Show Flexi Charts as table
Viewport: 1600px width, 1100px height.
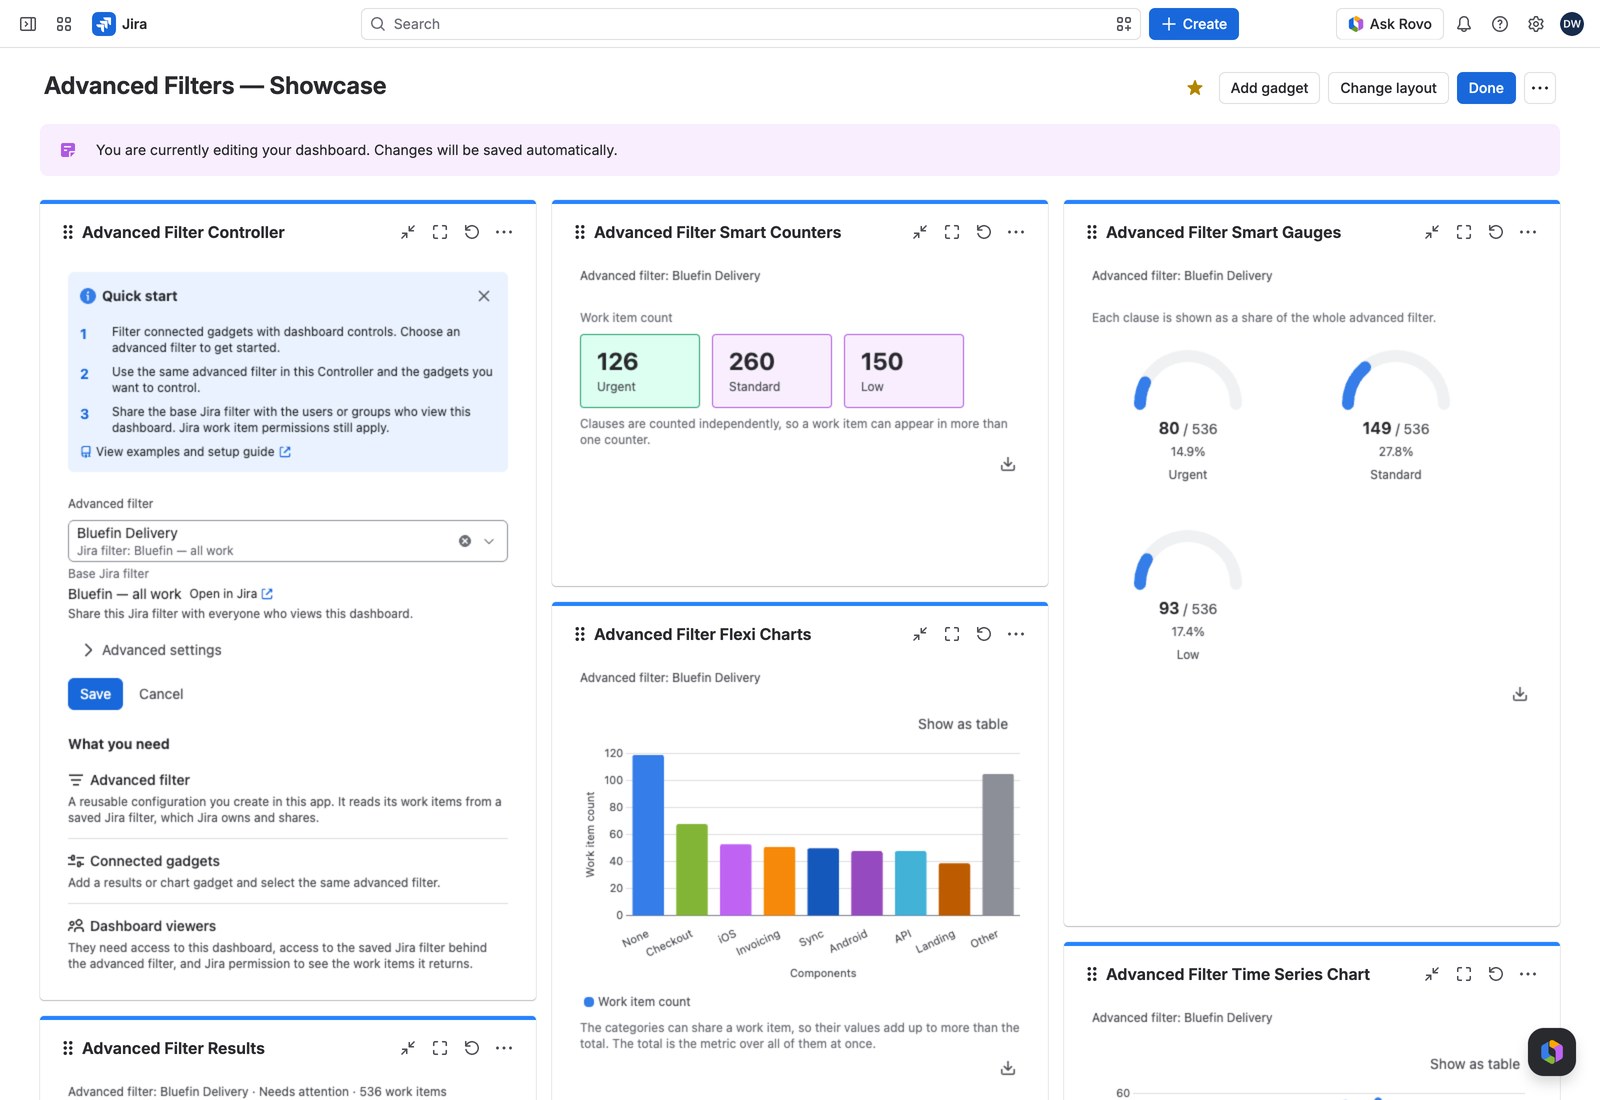pyautogui.click(x=963, y=724)
